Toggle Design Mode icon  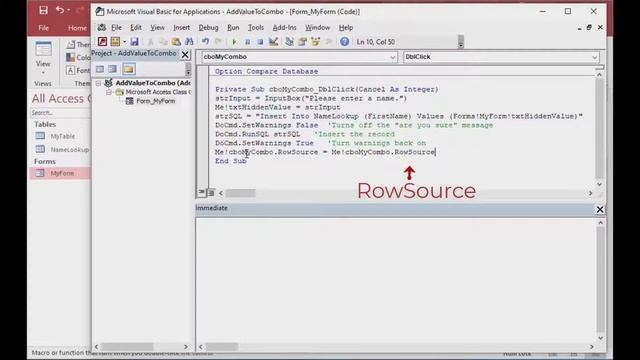click(273, 42)
